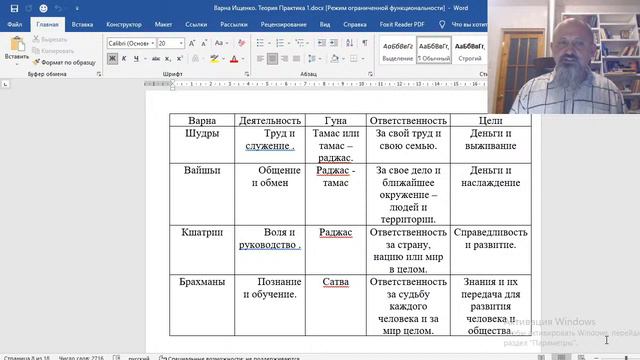Apply paragraph shading paint bucket

click(x=335, y=59)
